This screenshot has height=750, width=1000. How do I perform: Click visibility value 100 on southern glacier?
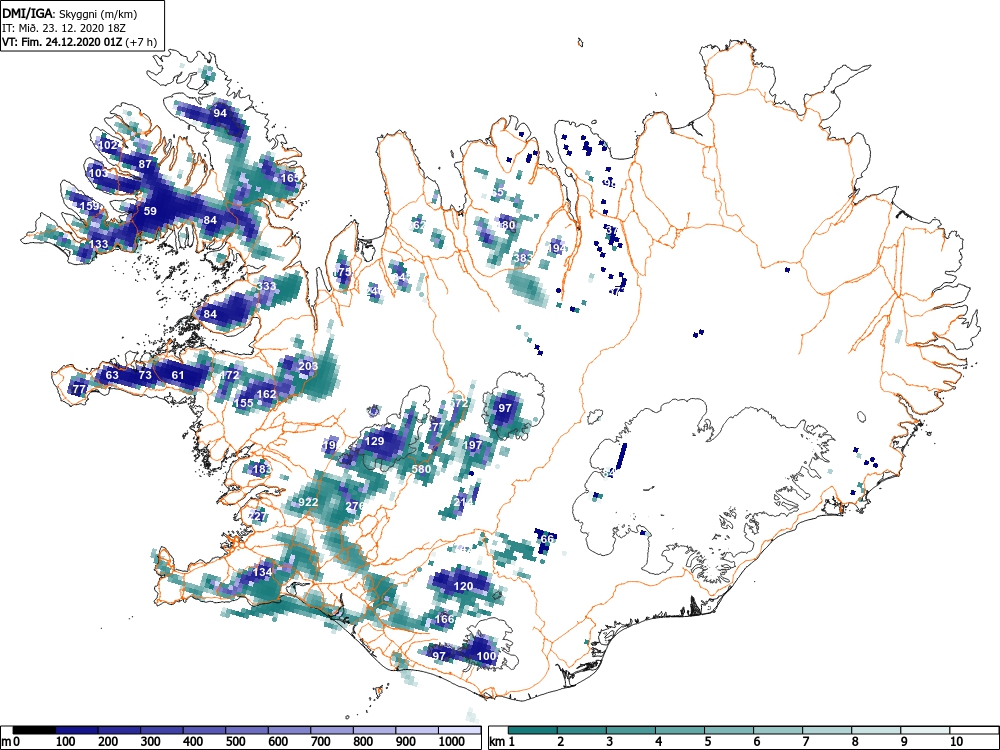tap(487, 656)
